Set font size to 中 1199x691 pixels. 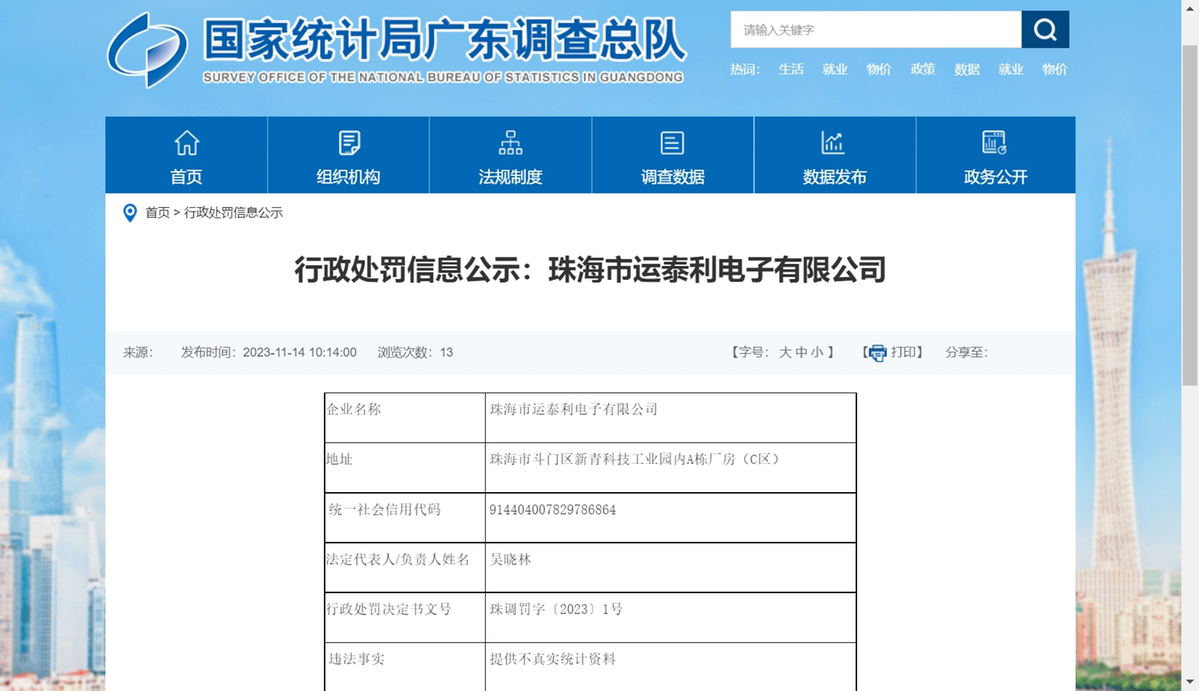coord(801,352)
